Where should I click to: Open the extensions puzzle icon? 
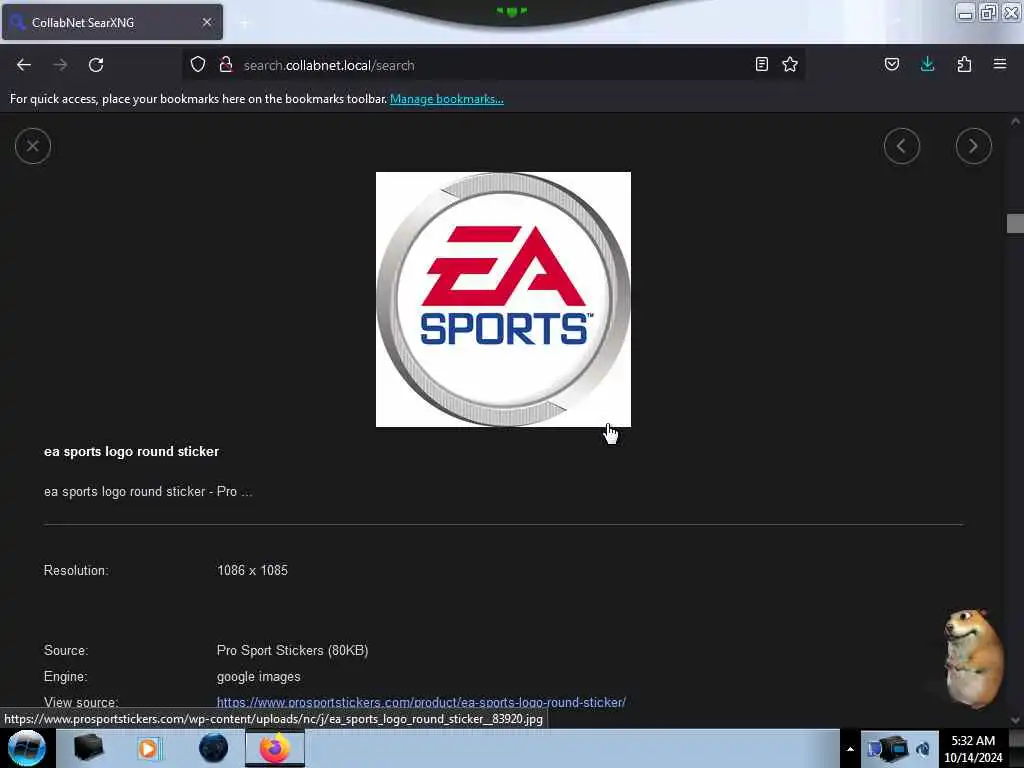point(964,64)
